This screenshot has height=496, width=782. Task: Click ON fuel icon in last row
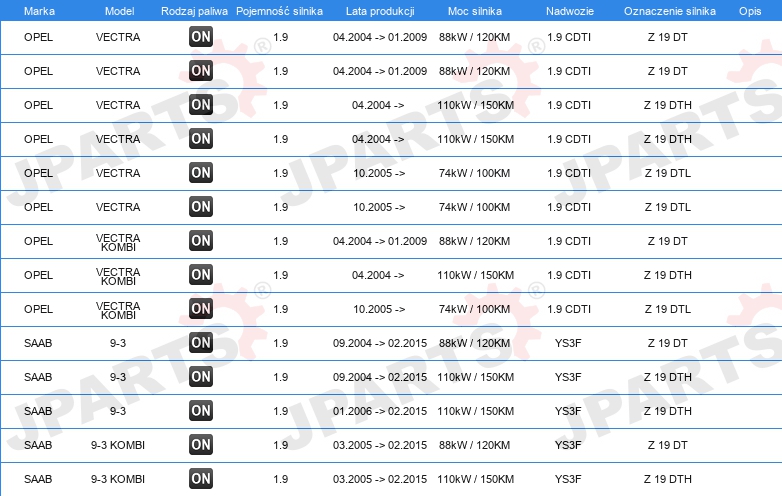pos(201,479)
